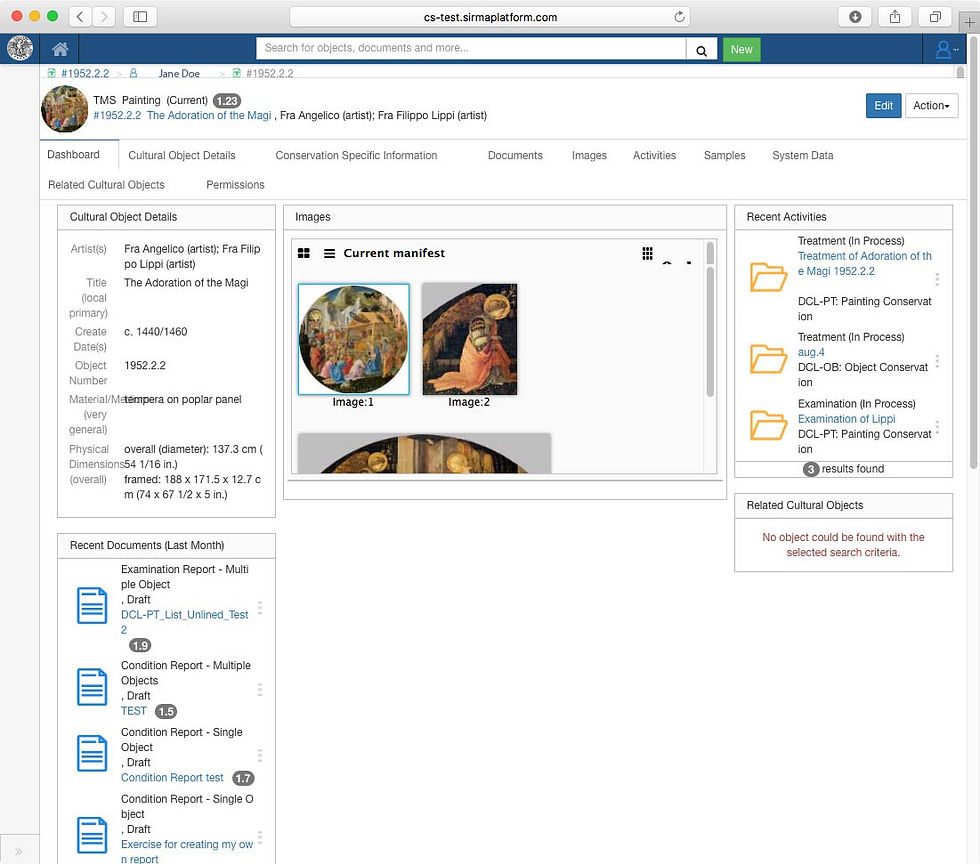This screenshot has width=980, height=864.
Task: Open the user profile menu icon
Action: (946, 49)
